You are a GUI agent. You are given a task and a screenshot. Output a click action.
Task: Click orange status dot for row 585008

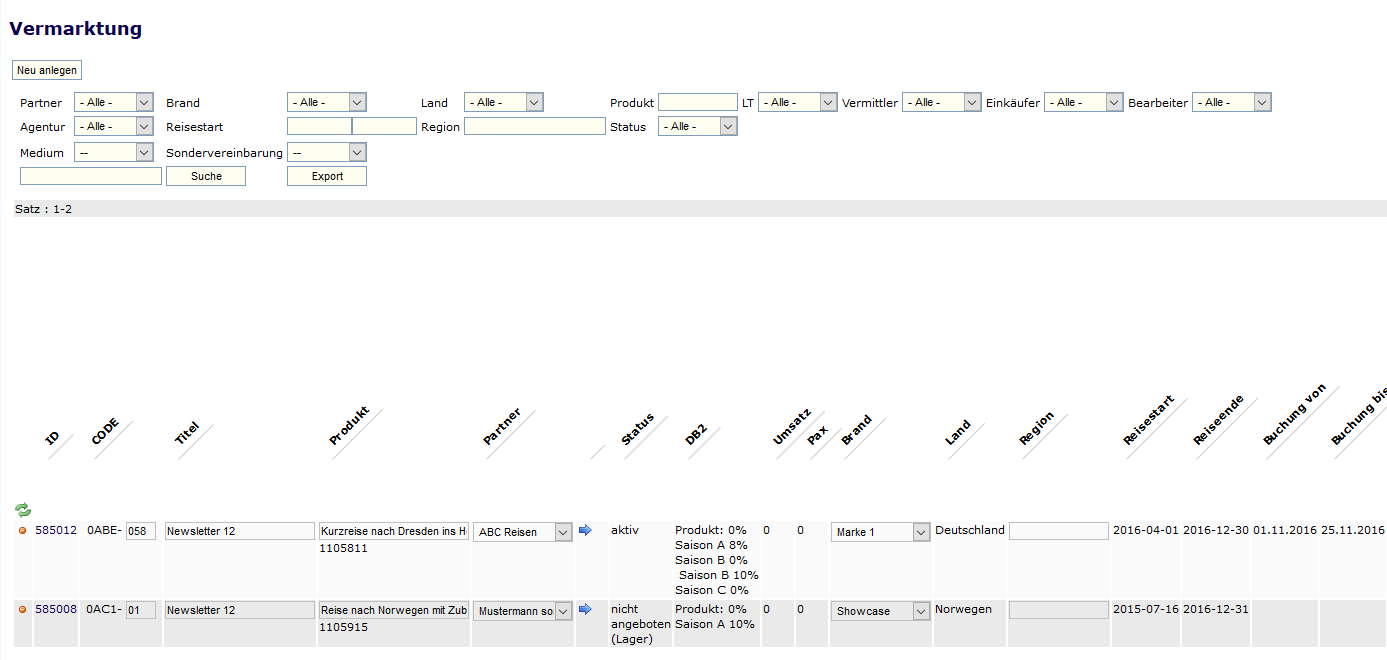(23, 609)
